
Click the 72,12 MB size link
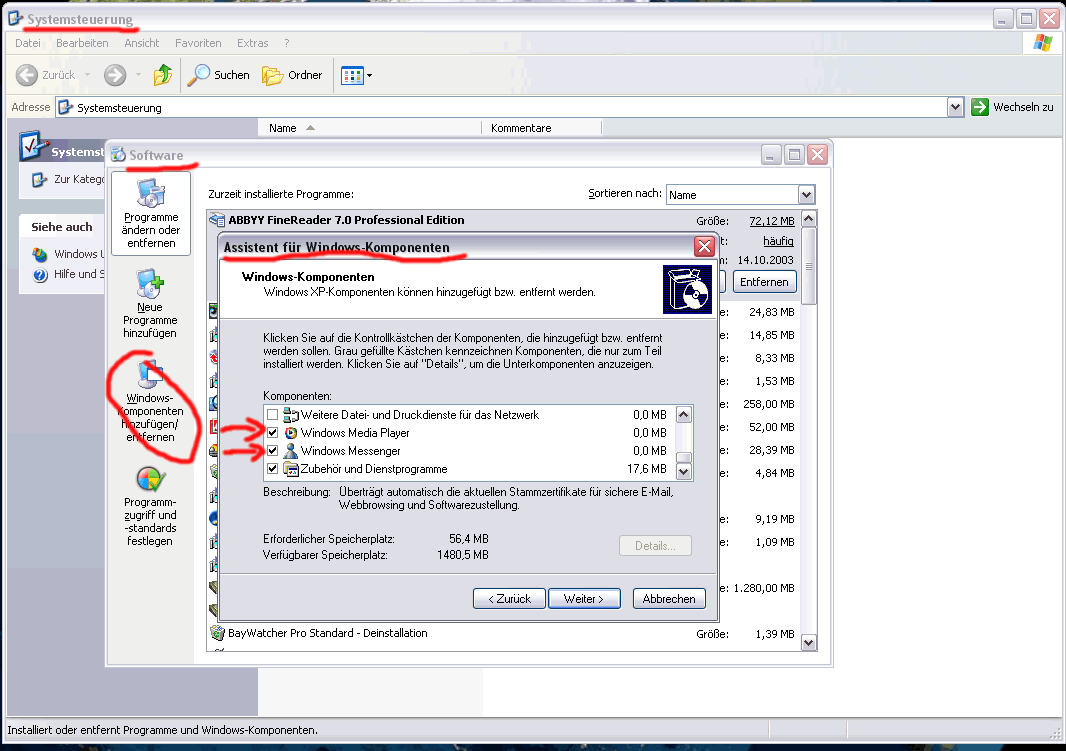(772, 221)
